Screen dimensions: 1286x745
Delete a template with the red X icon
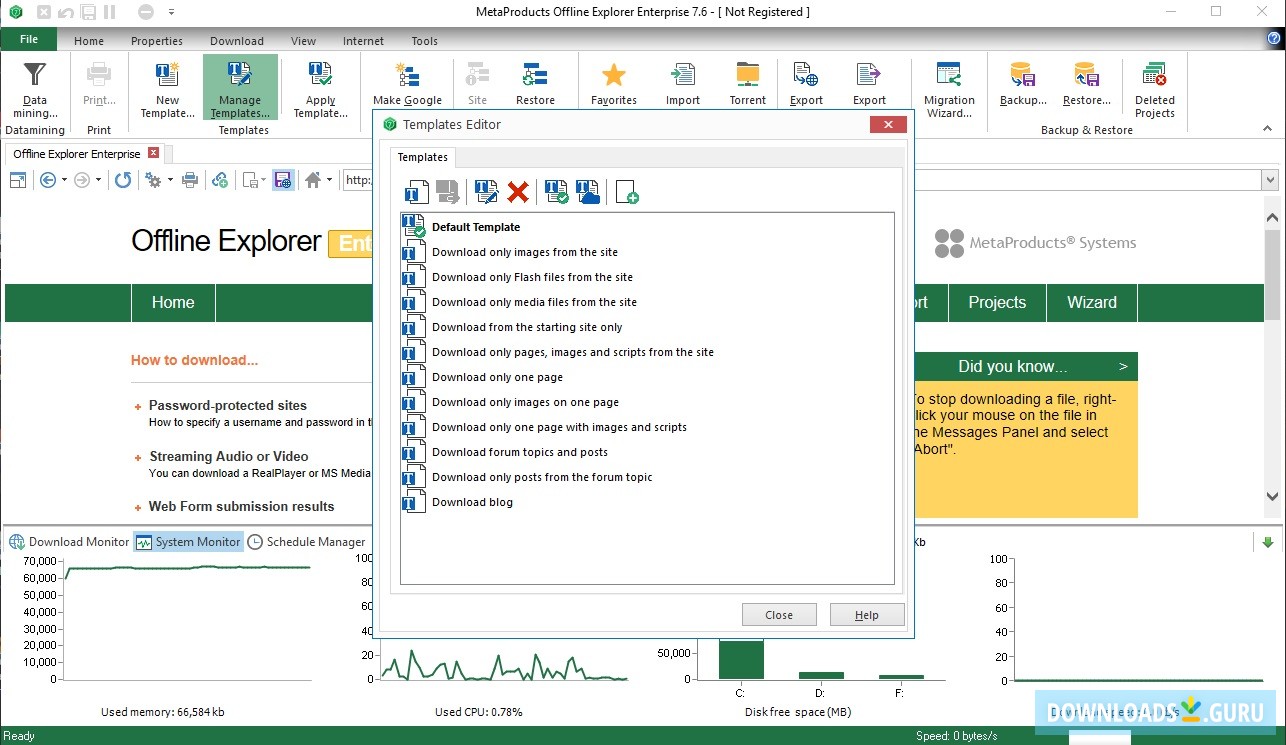518,191
